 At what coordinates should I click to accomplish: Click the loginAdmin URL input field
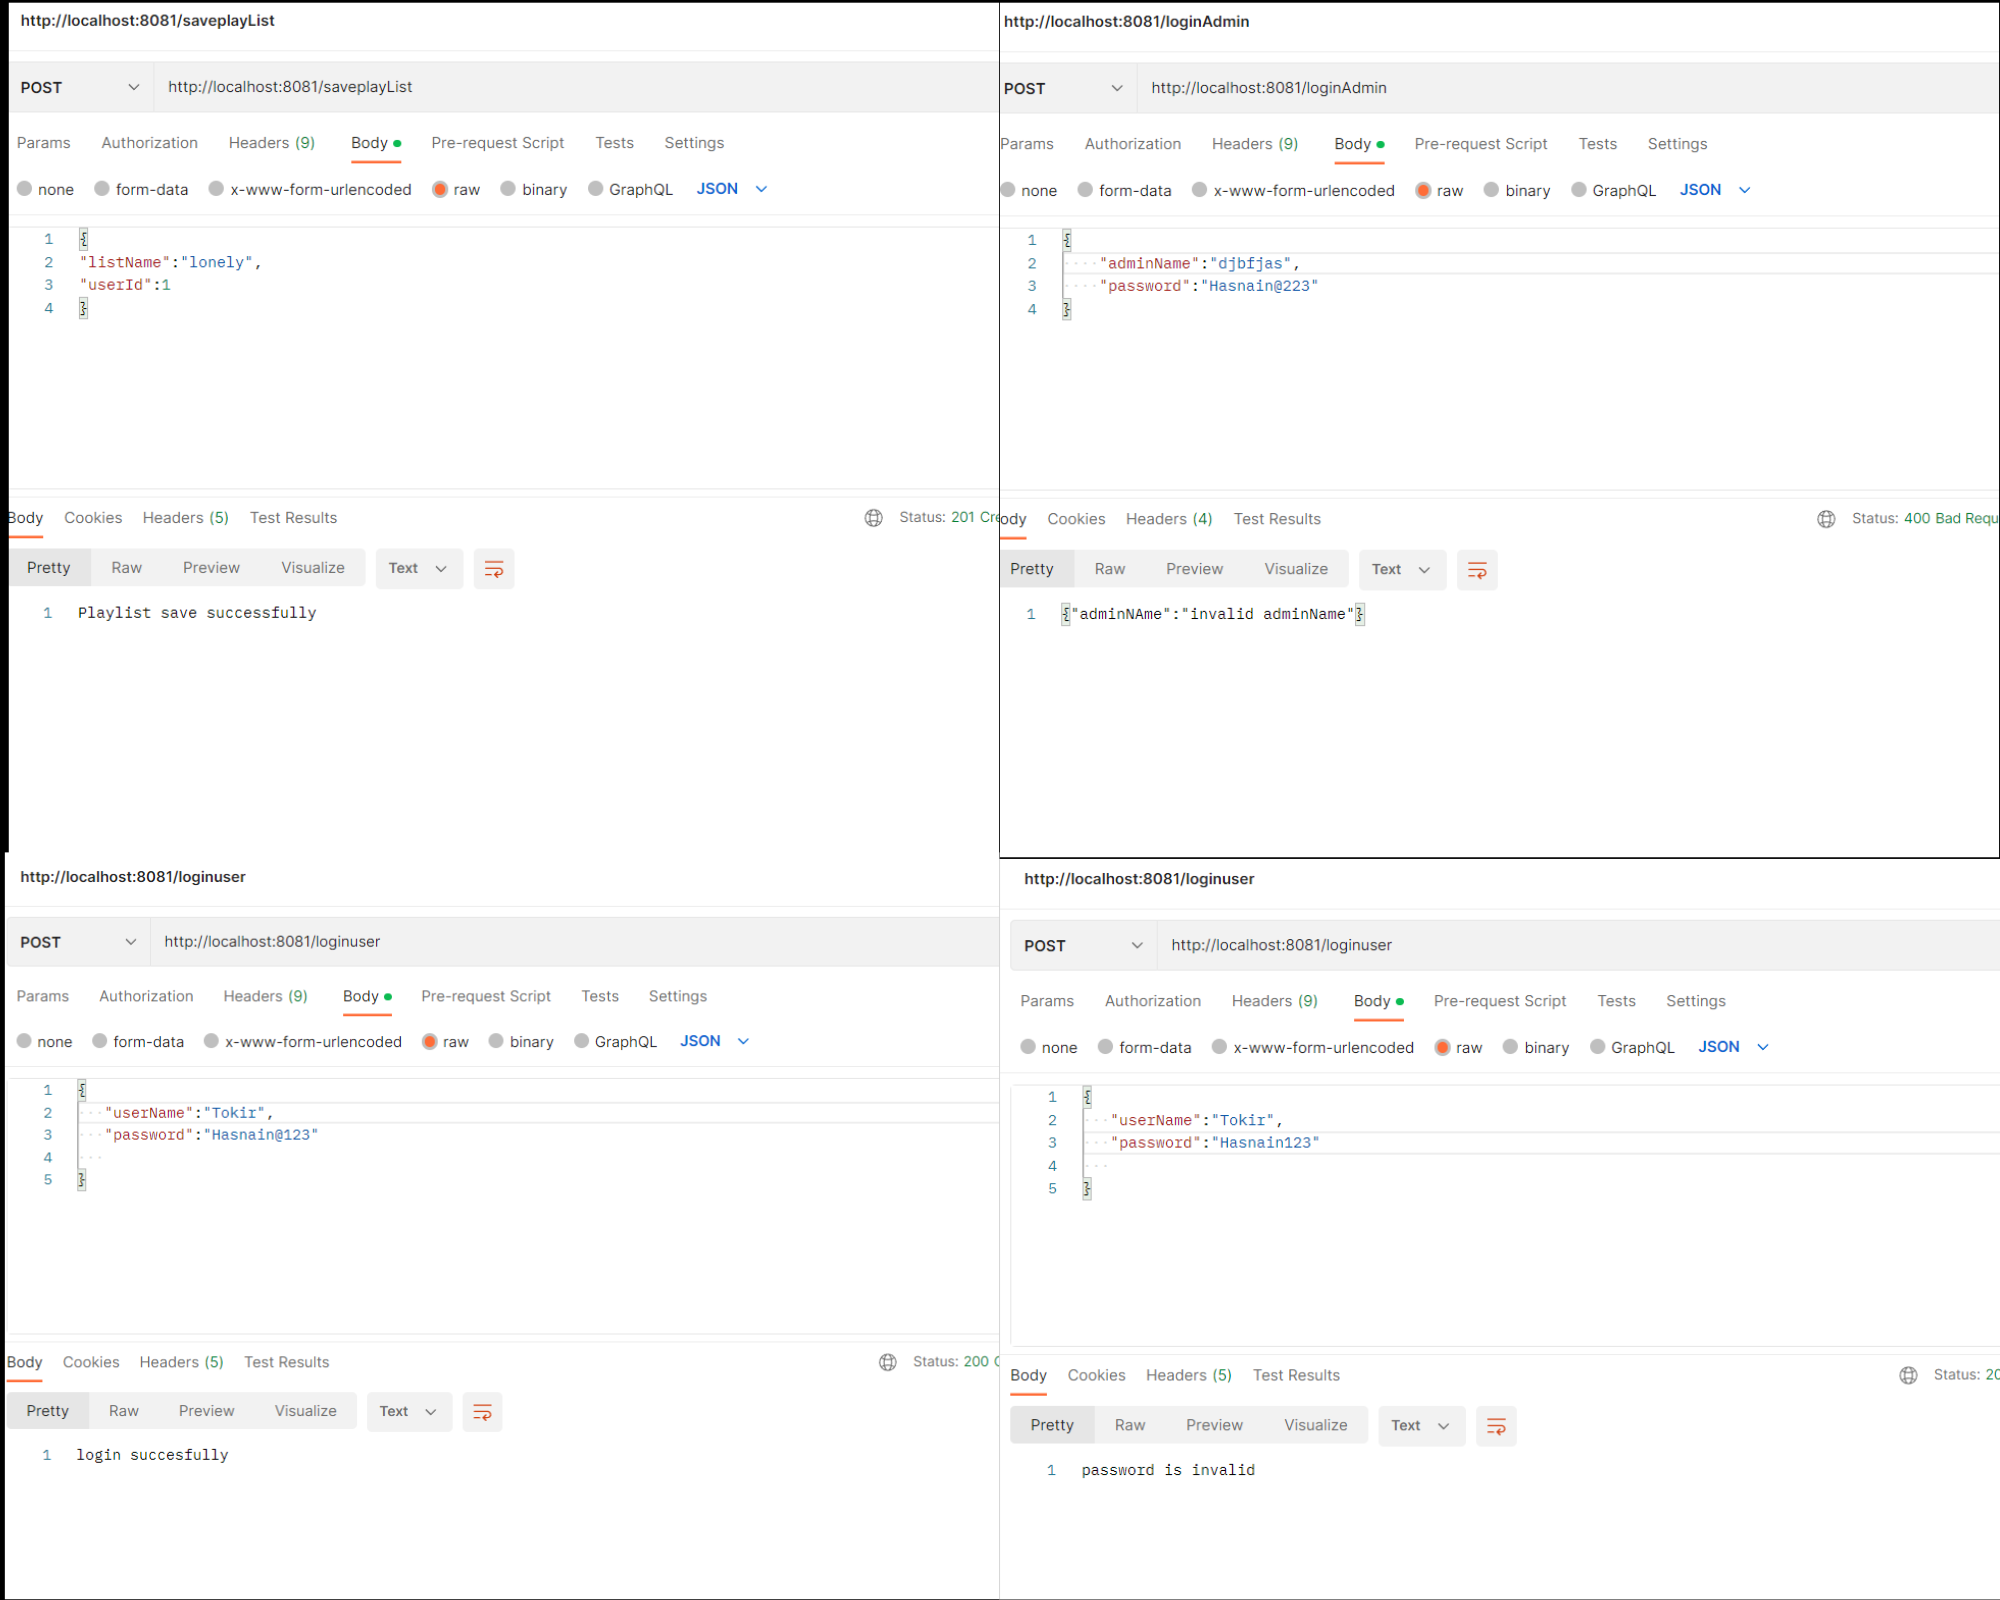coord(1570,88)
